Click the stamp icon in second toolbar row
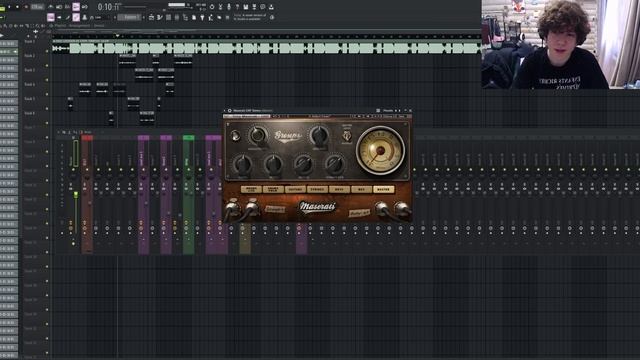The height and width of the screenshot is (360, 640). [84, 17]
